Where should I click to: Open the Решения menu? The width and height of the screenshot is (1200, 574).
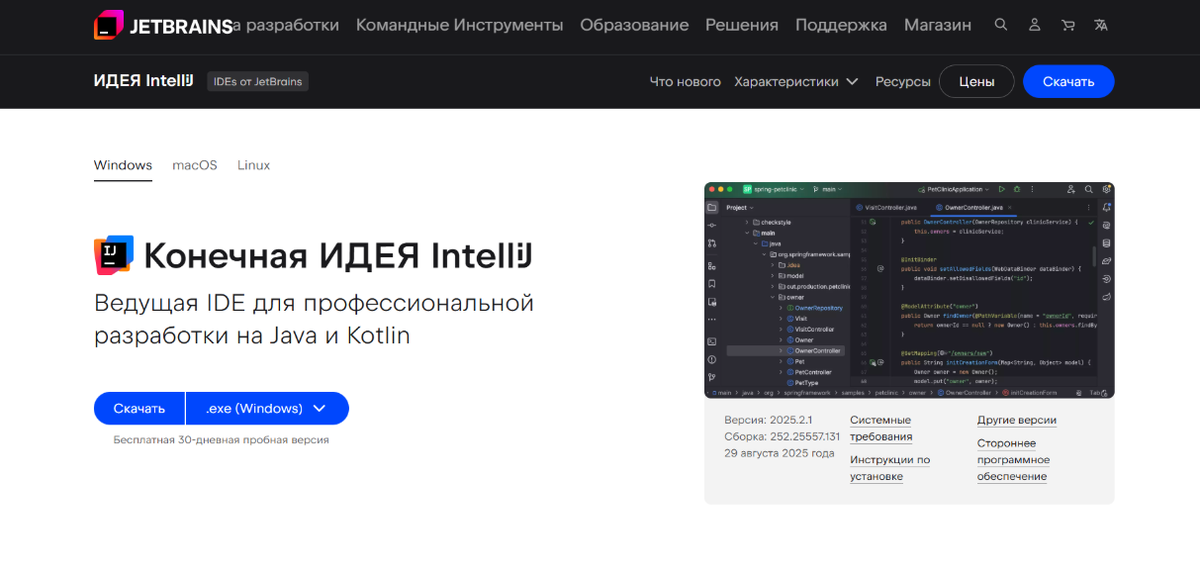(742, 25)
